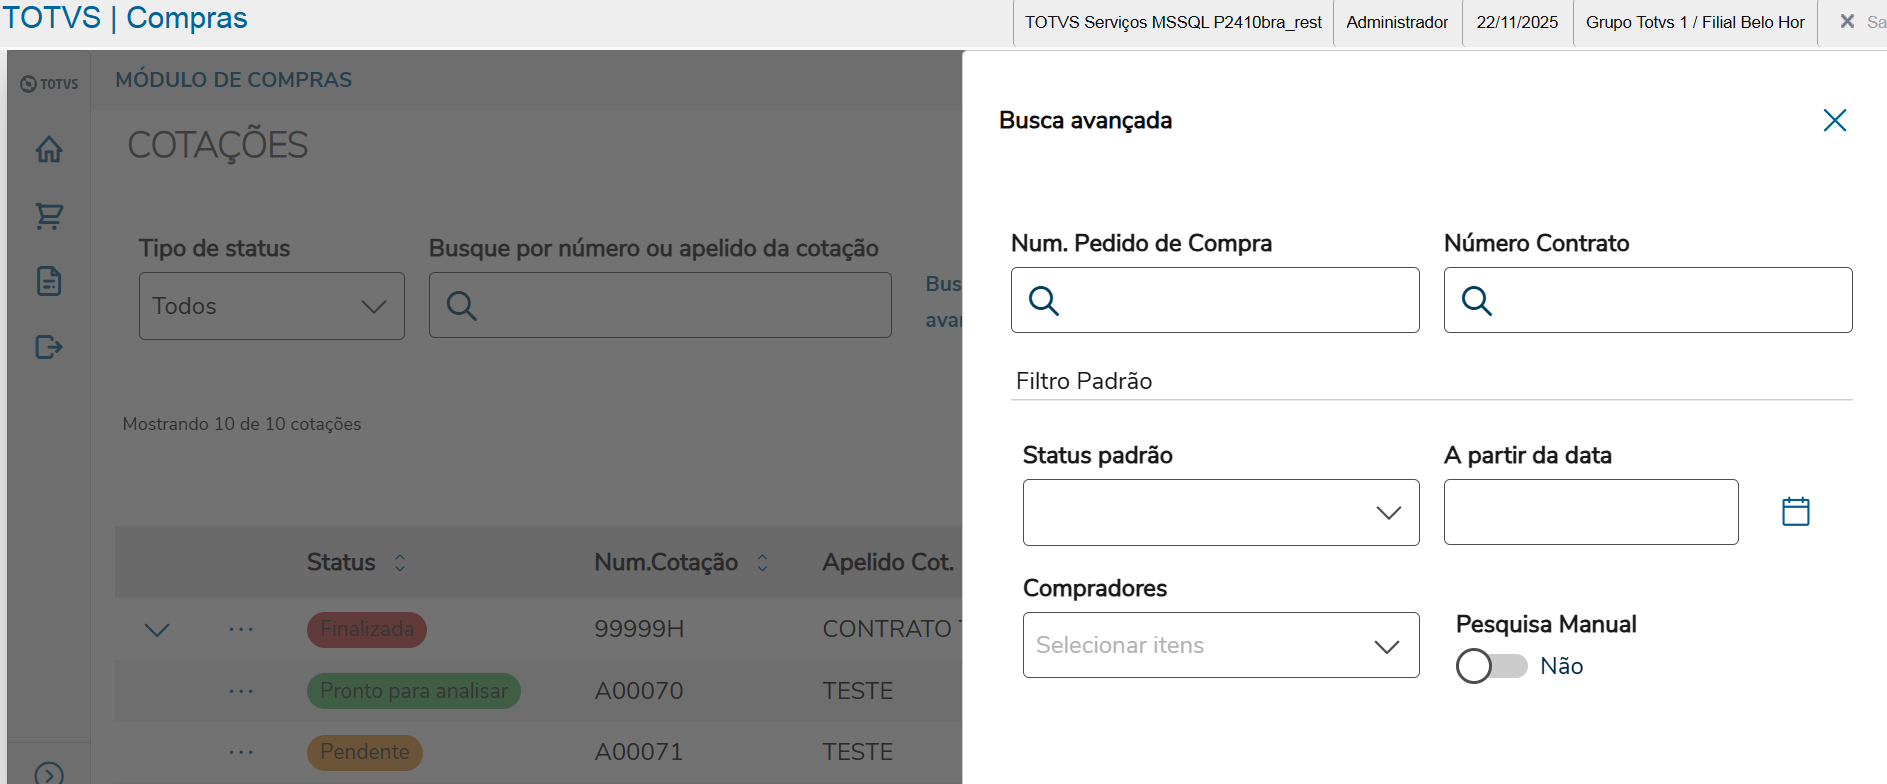This screenshot has height=784, width=1887.
Task: Sort table by Num.Cotação column
Action: (x=762, y=563)
